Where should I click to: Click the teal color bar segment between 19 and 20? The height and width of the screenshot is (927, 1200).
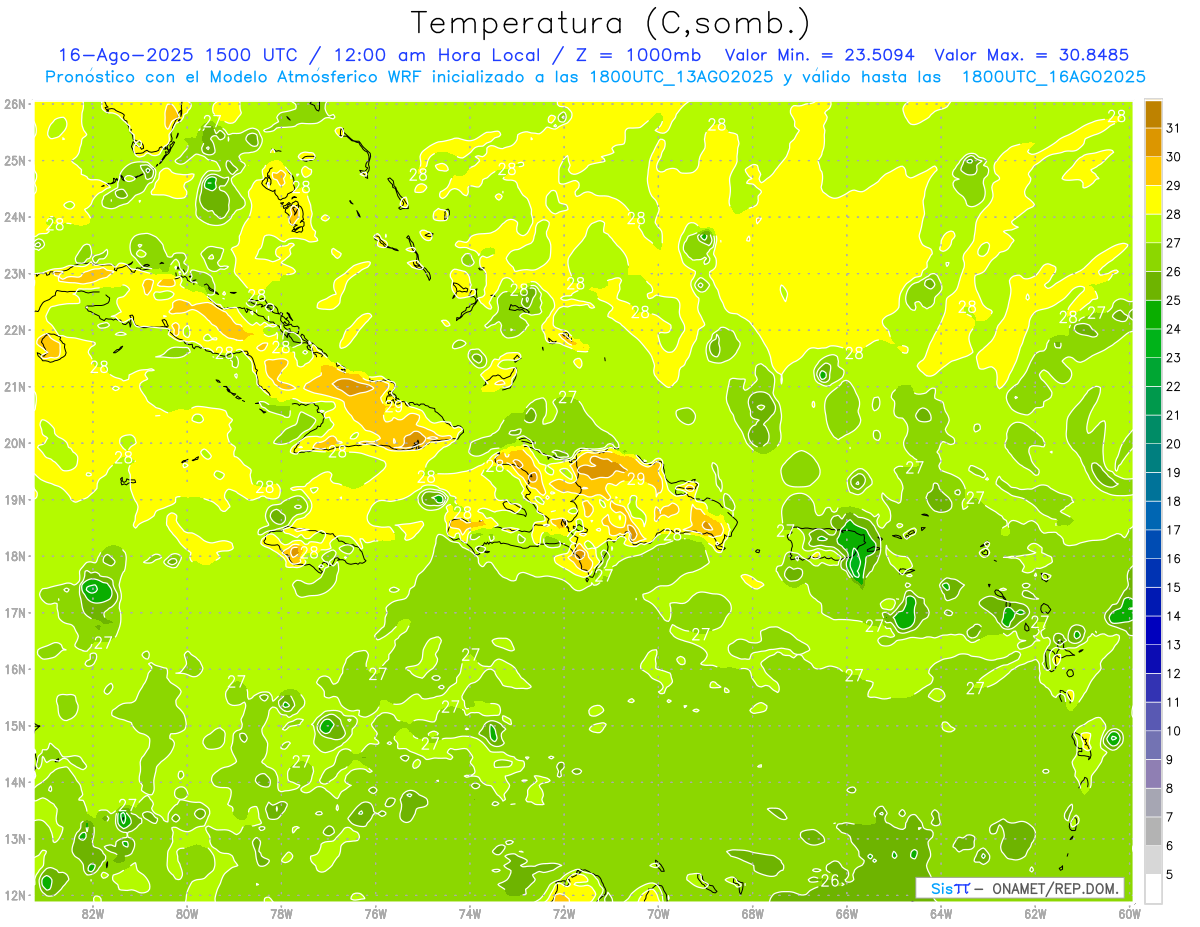[x=1153, y=458]
